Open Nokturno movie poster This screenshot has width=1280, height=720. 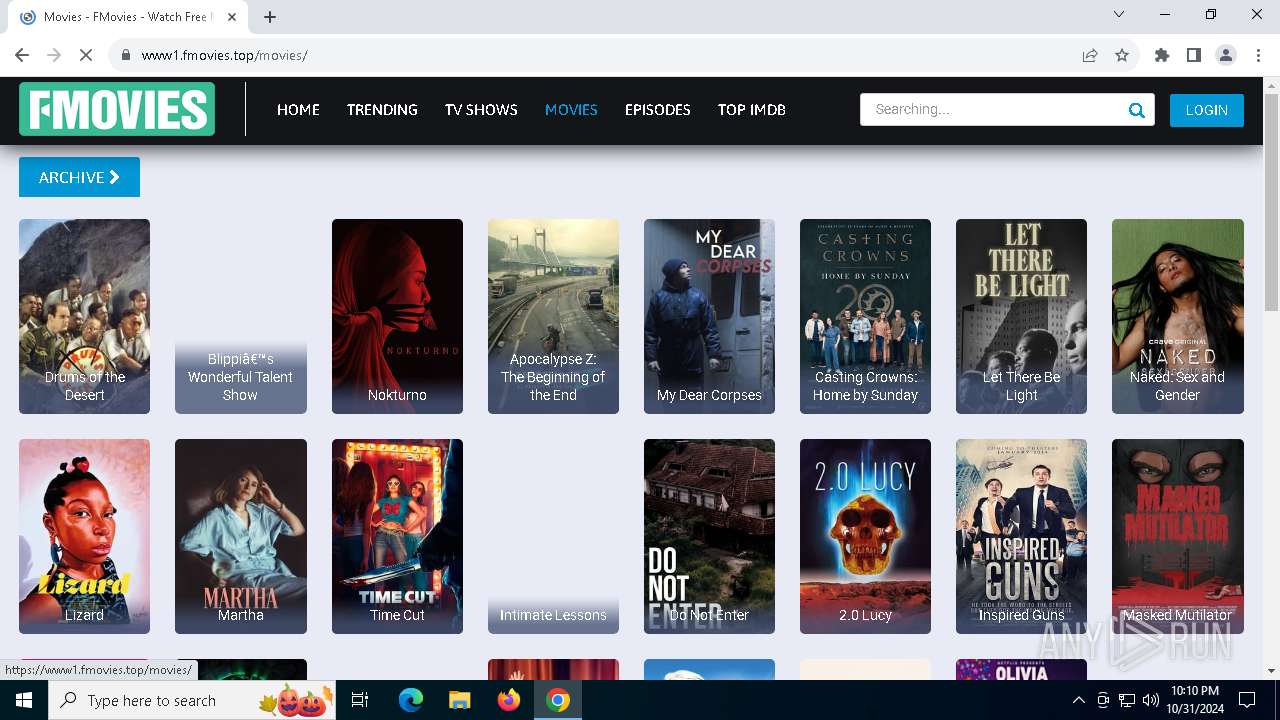click(x=397, y=316)
